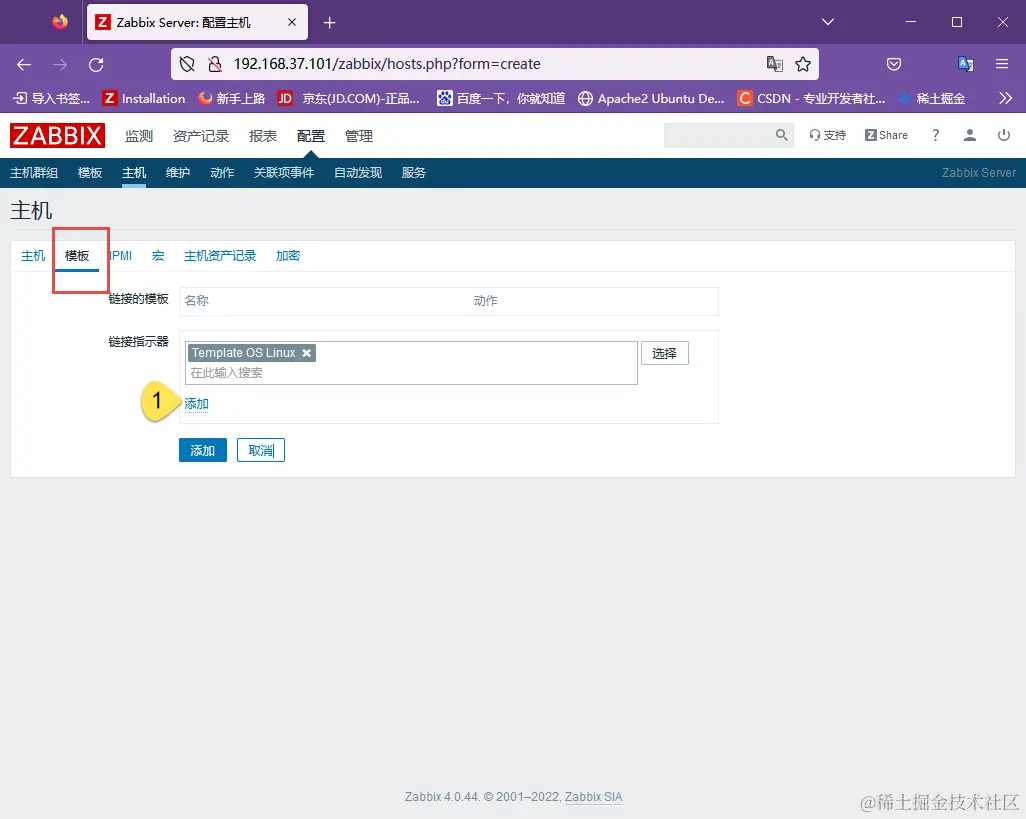This screenshot has width=1026, height=819.
Task: Open the Pocket save icon in toolbar
Action: 894,63
